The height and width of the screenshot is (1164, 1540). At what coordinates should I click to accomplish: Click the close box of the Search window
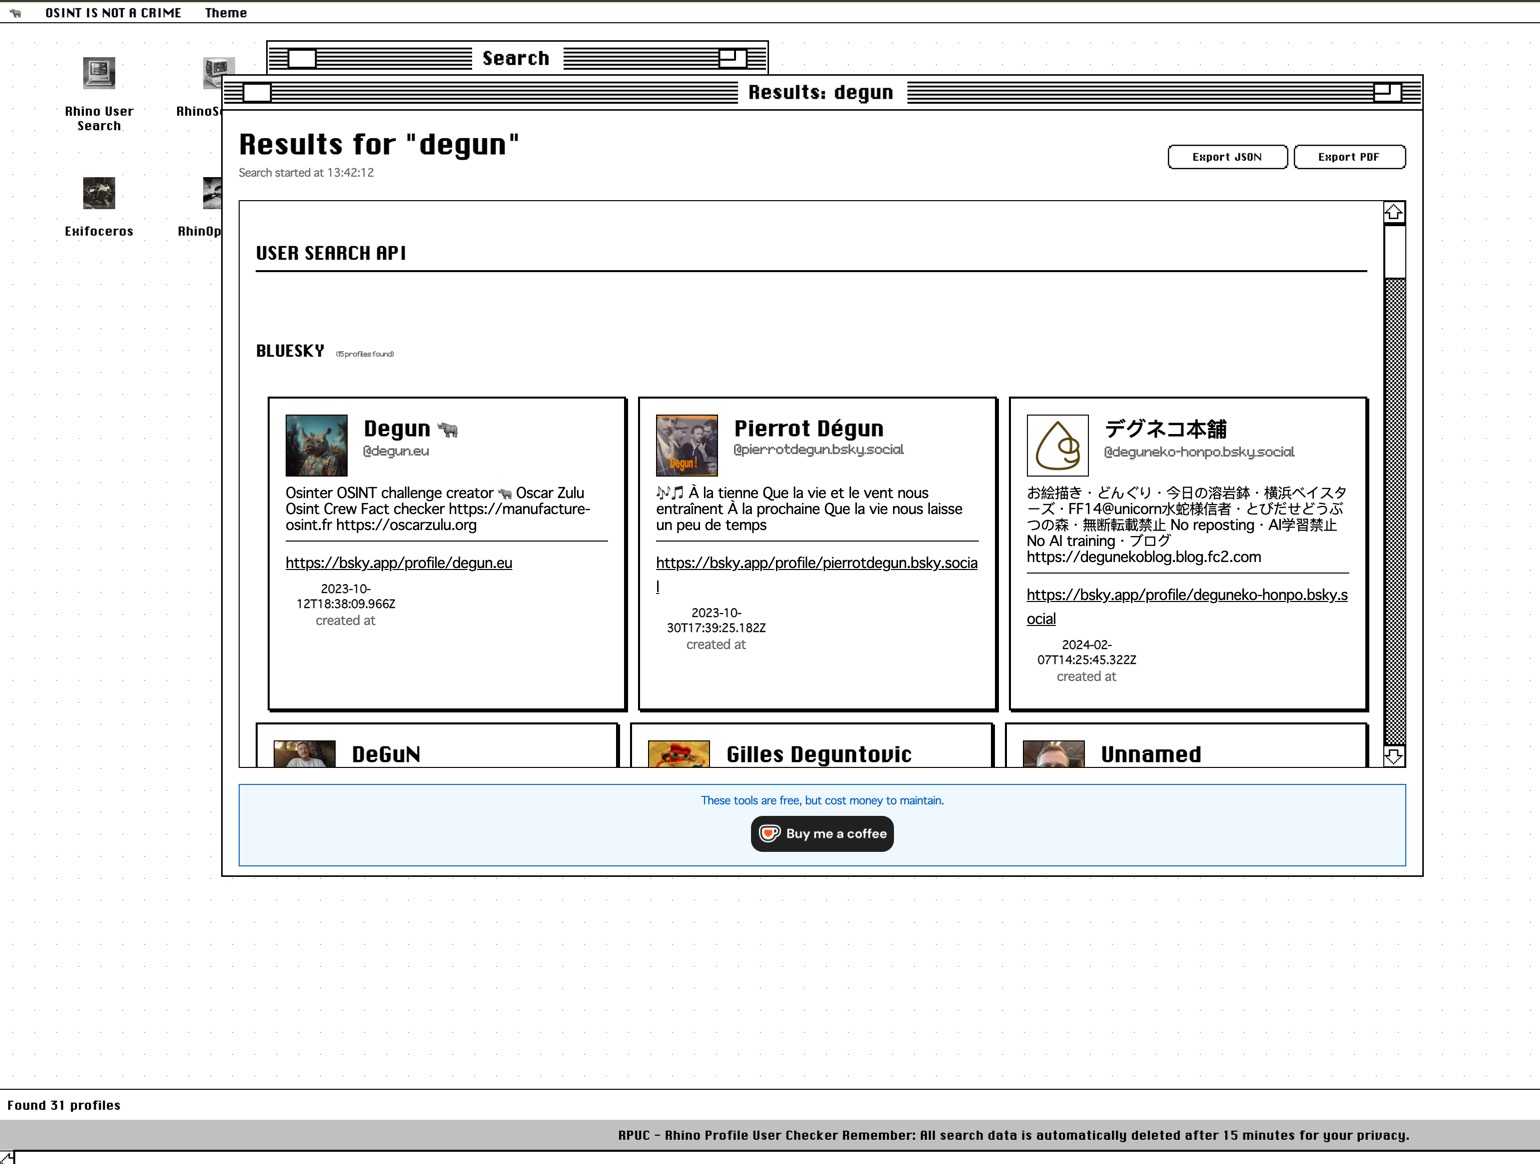(302, 58)
